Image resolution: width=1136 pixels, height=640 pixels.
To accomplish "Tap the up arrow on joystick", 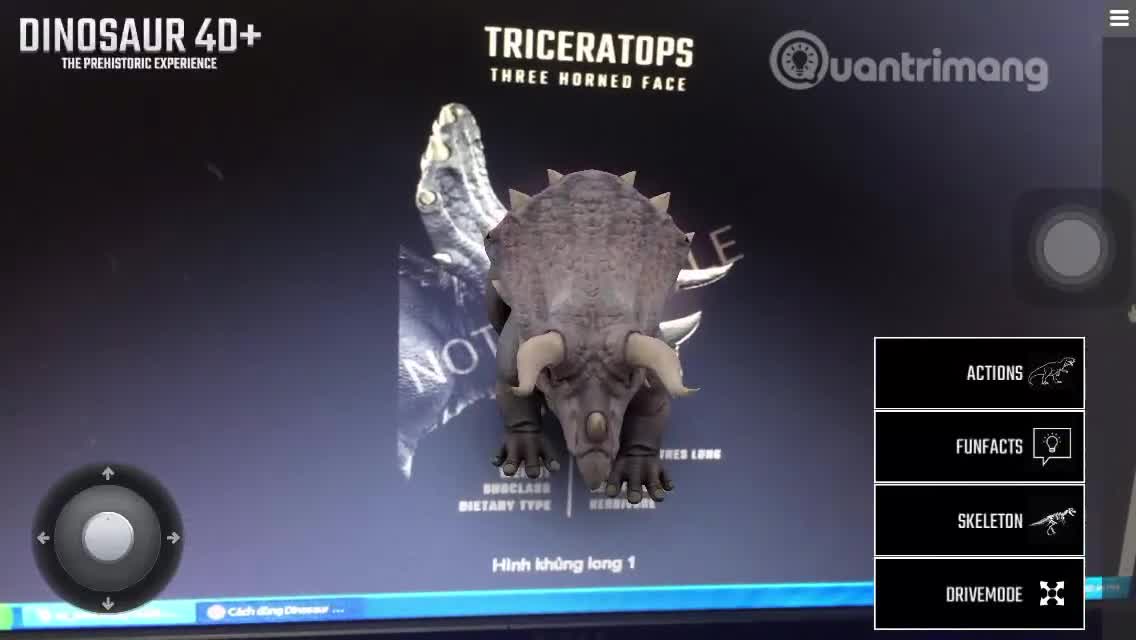I will [108, 473].
